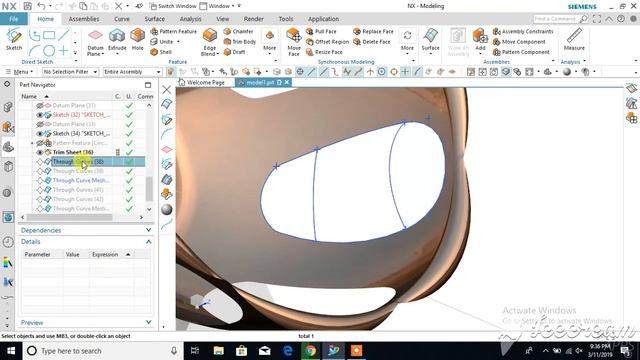Switch to the Assemblies ribbon tab

pyautogui.click(x=84, y=19)
